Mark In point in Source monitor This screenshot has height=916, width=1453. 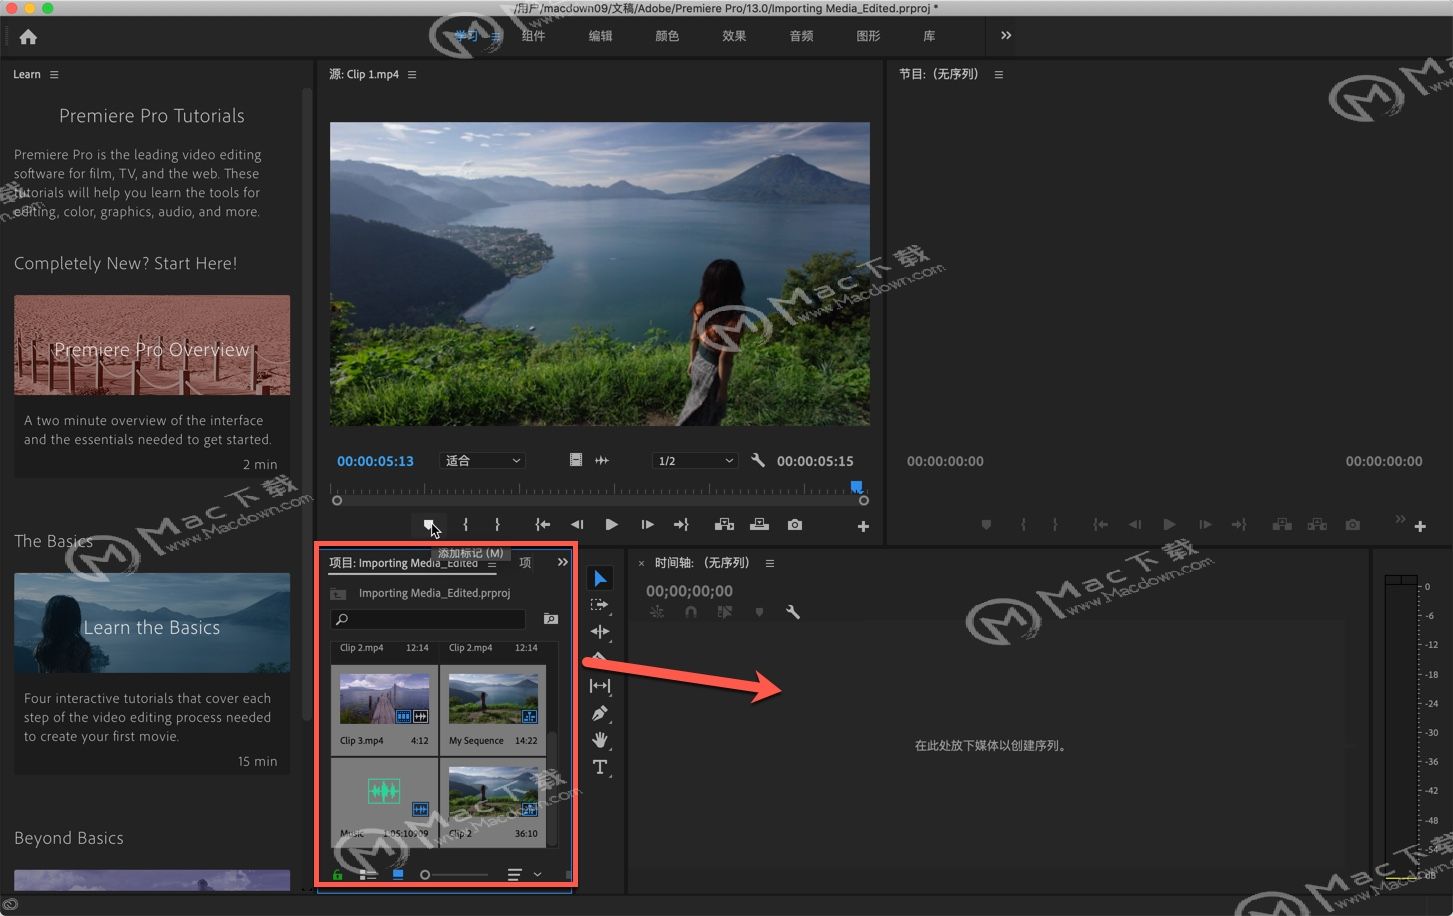click(x=465, y=525)
